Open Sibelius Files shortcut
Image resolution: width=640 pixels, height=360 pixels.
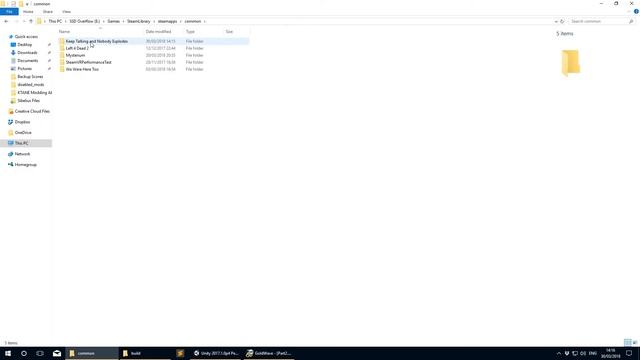coord(28,100)
